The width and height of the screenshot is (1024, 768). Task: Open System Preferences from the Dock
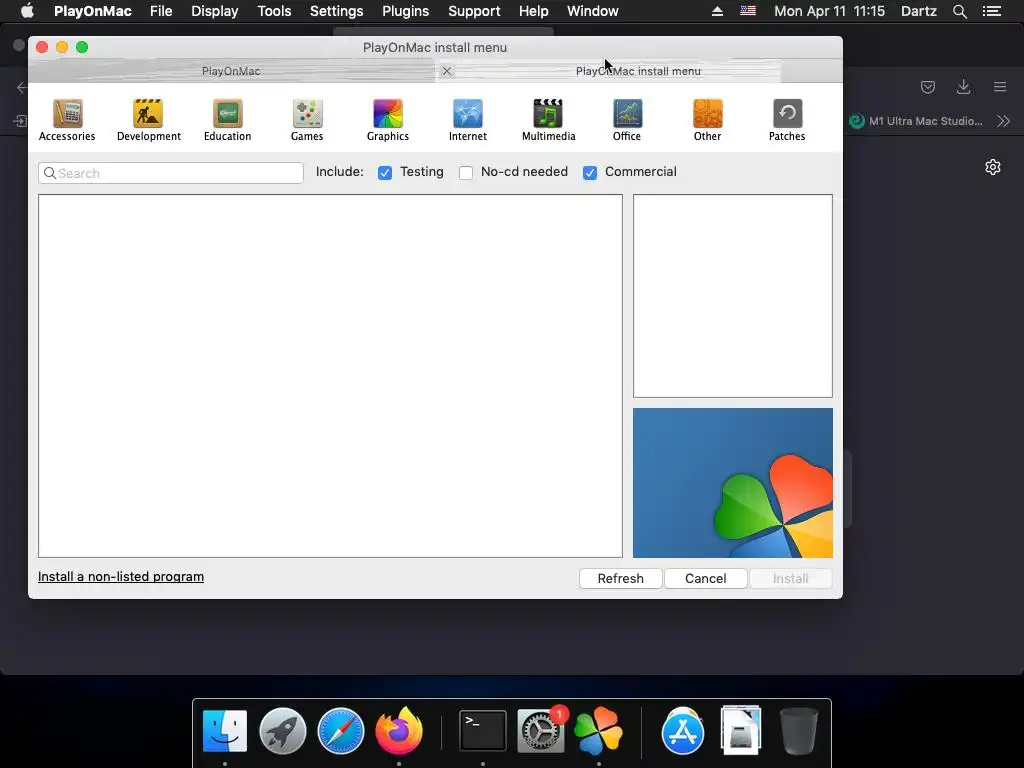541,731
